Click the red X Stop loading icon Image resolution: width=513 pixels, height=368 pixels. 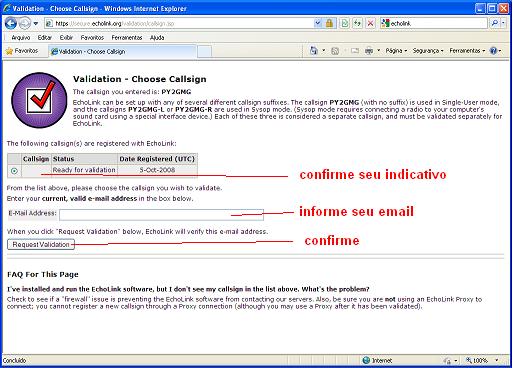click(370, 23)
